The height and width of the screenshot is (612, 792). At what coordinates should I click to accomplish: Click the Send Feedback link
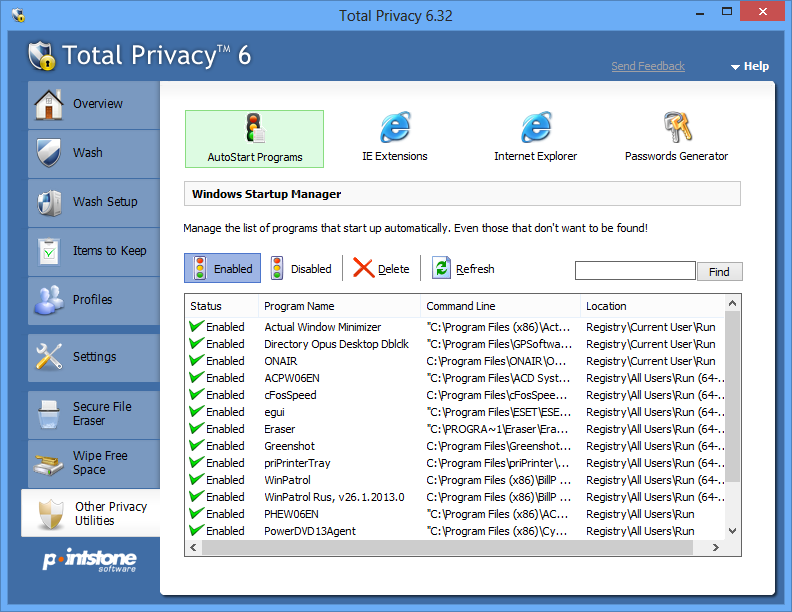tap(648, 66)
